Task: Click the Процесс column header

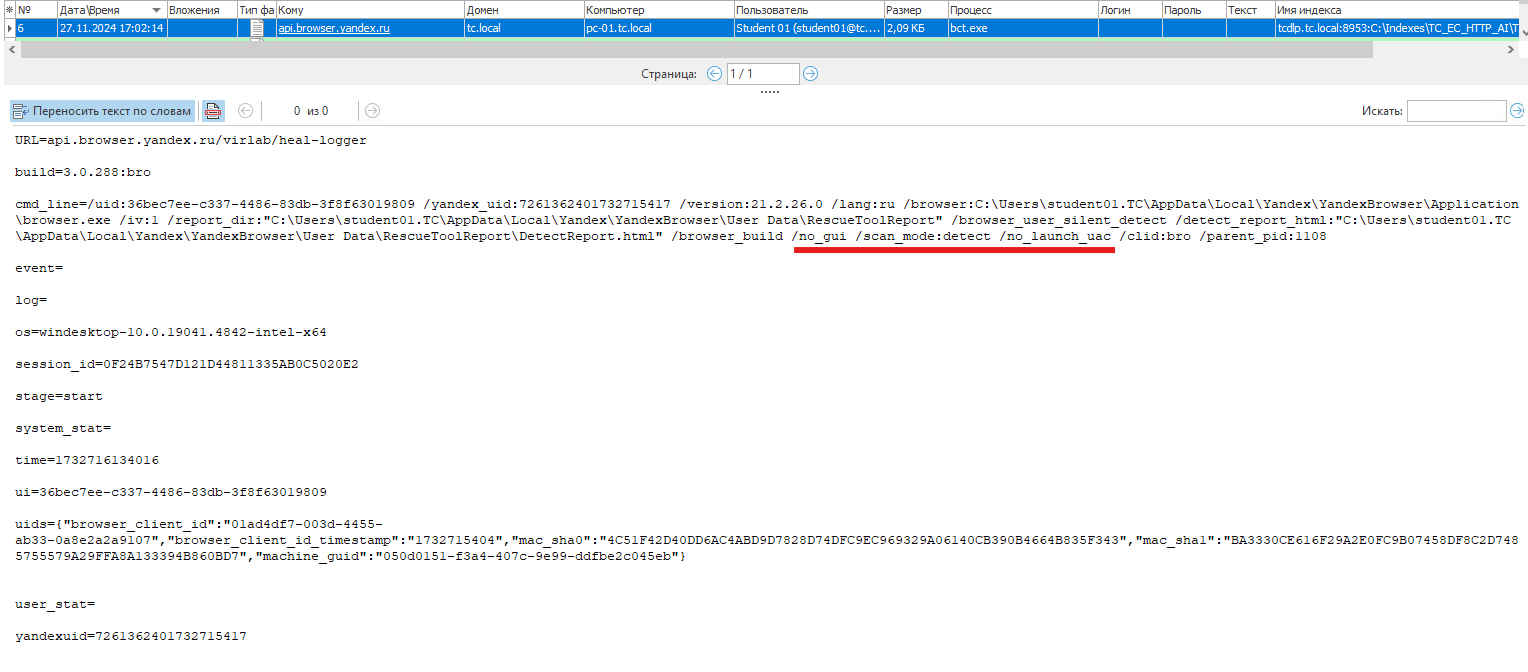Action: 1022,9
